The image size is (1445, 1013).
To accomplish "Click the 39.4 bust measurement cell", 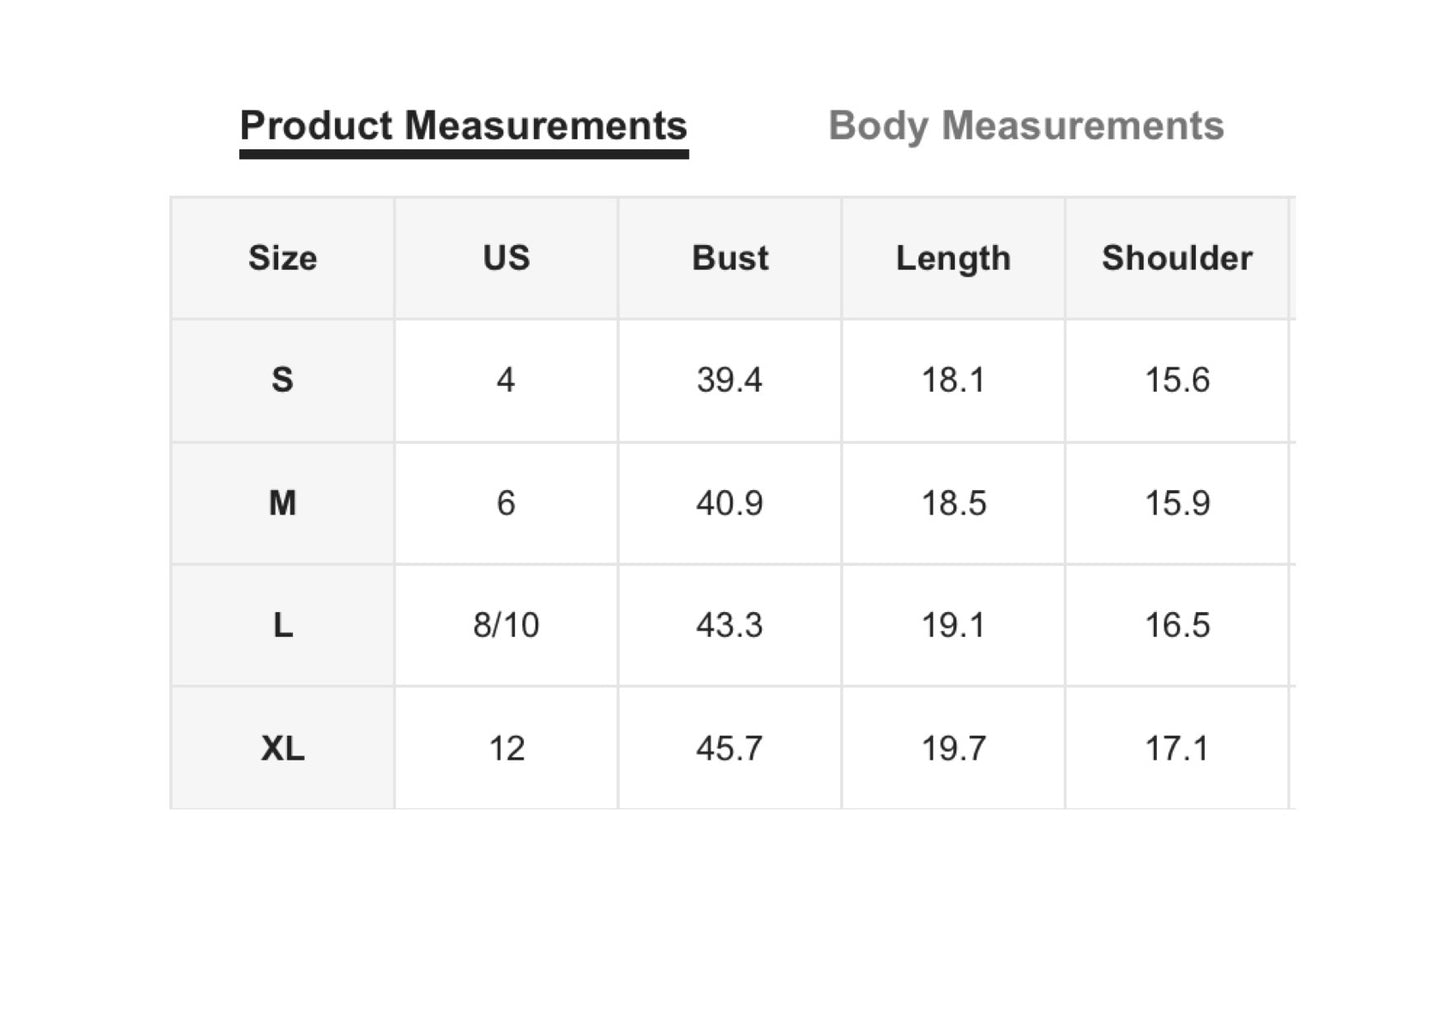I will tap(730, 380).
